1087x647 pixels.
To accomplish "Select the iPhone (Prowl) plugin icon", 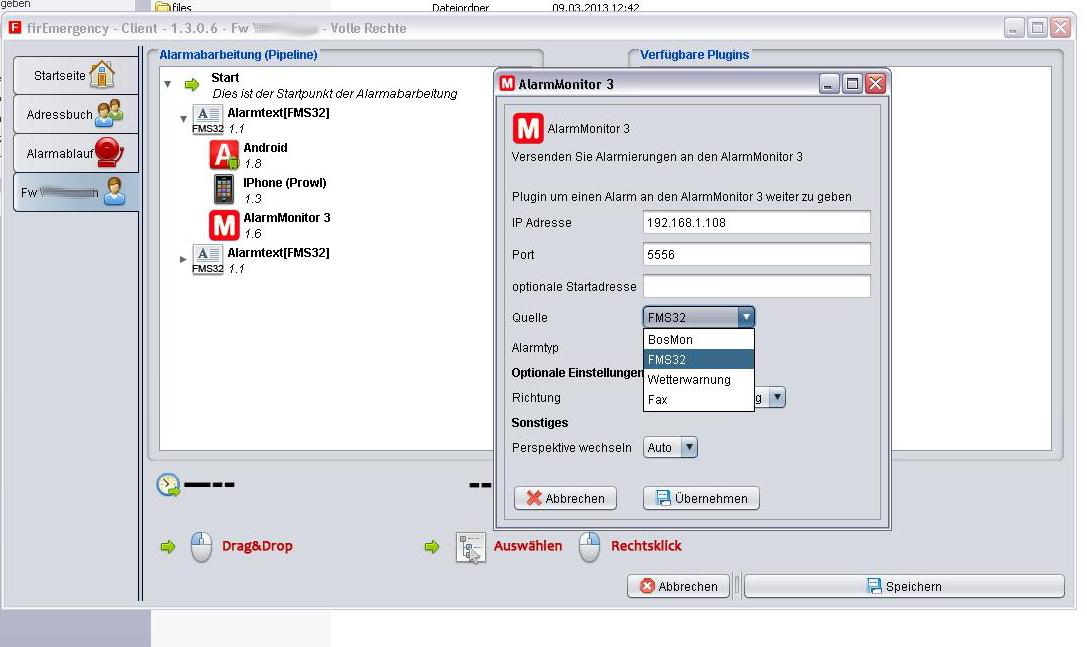I will tap(224, 190).
